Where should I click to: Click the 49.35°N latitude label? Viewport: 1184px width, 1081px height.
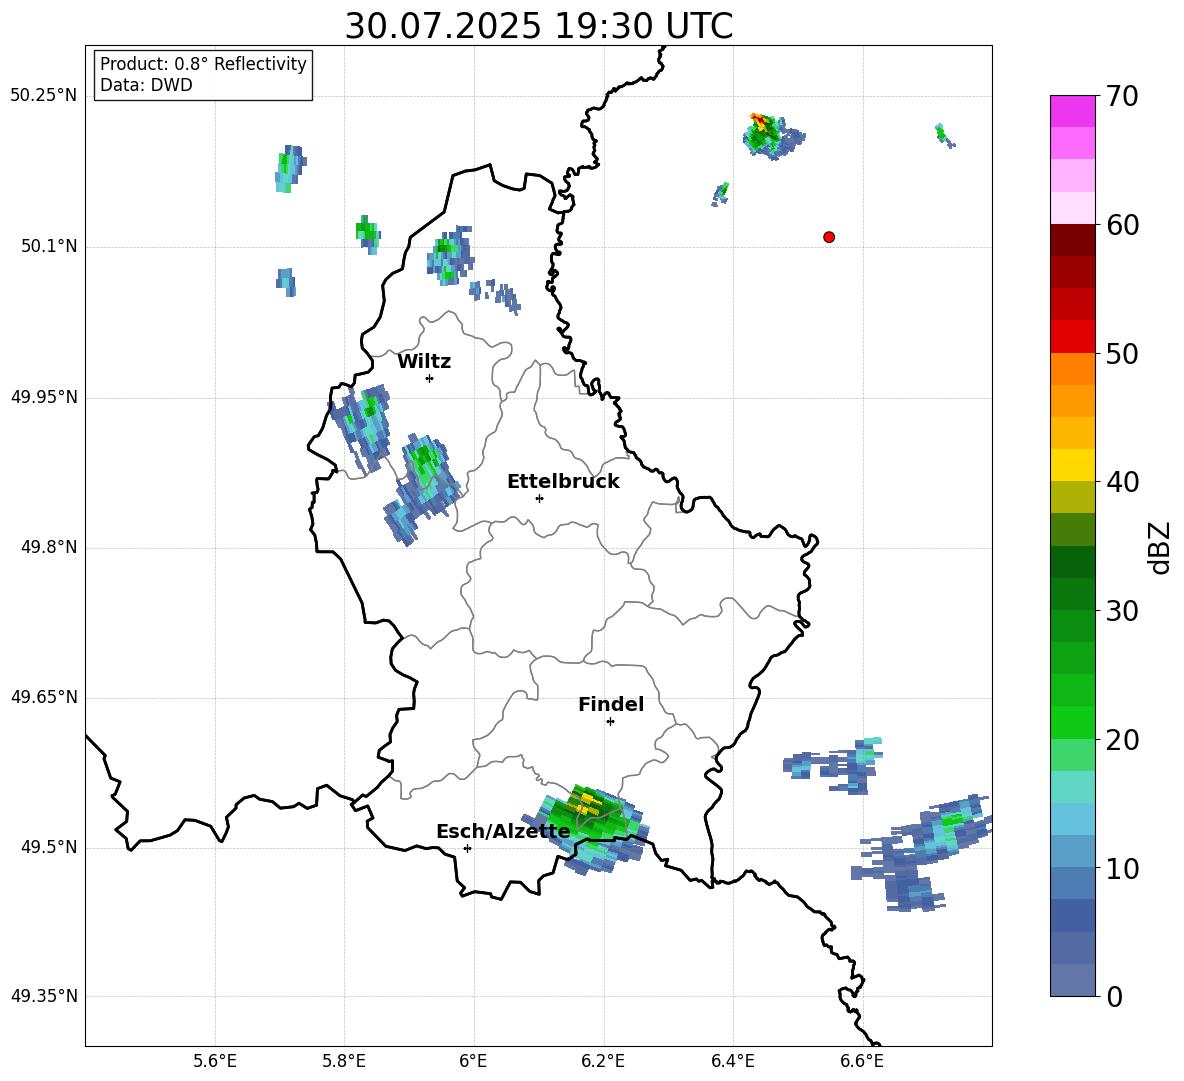44,996
